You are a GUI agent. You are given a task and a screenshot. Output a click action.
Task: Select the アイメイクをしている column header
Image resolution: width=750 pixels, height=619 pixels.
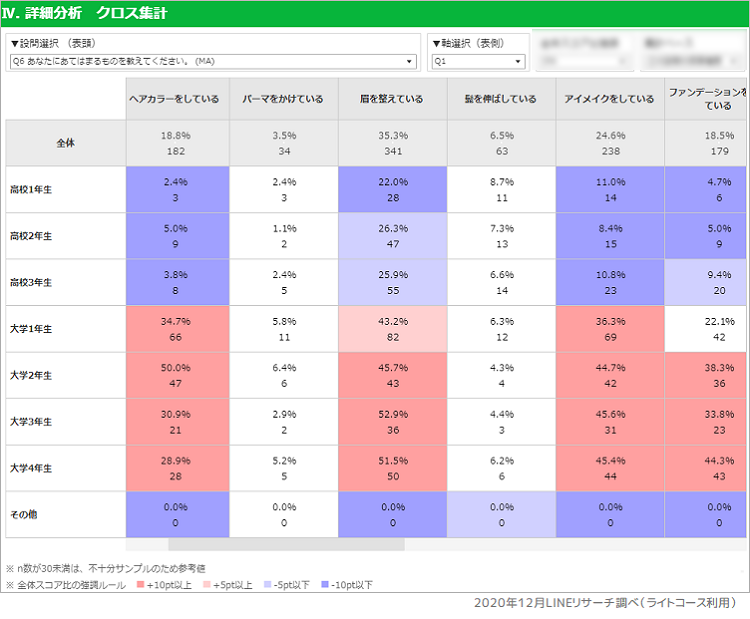(608, 99)
